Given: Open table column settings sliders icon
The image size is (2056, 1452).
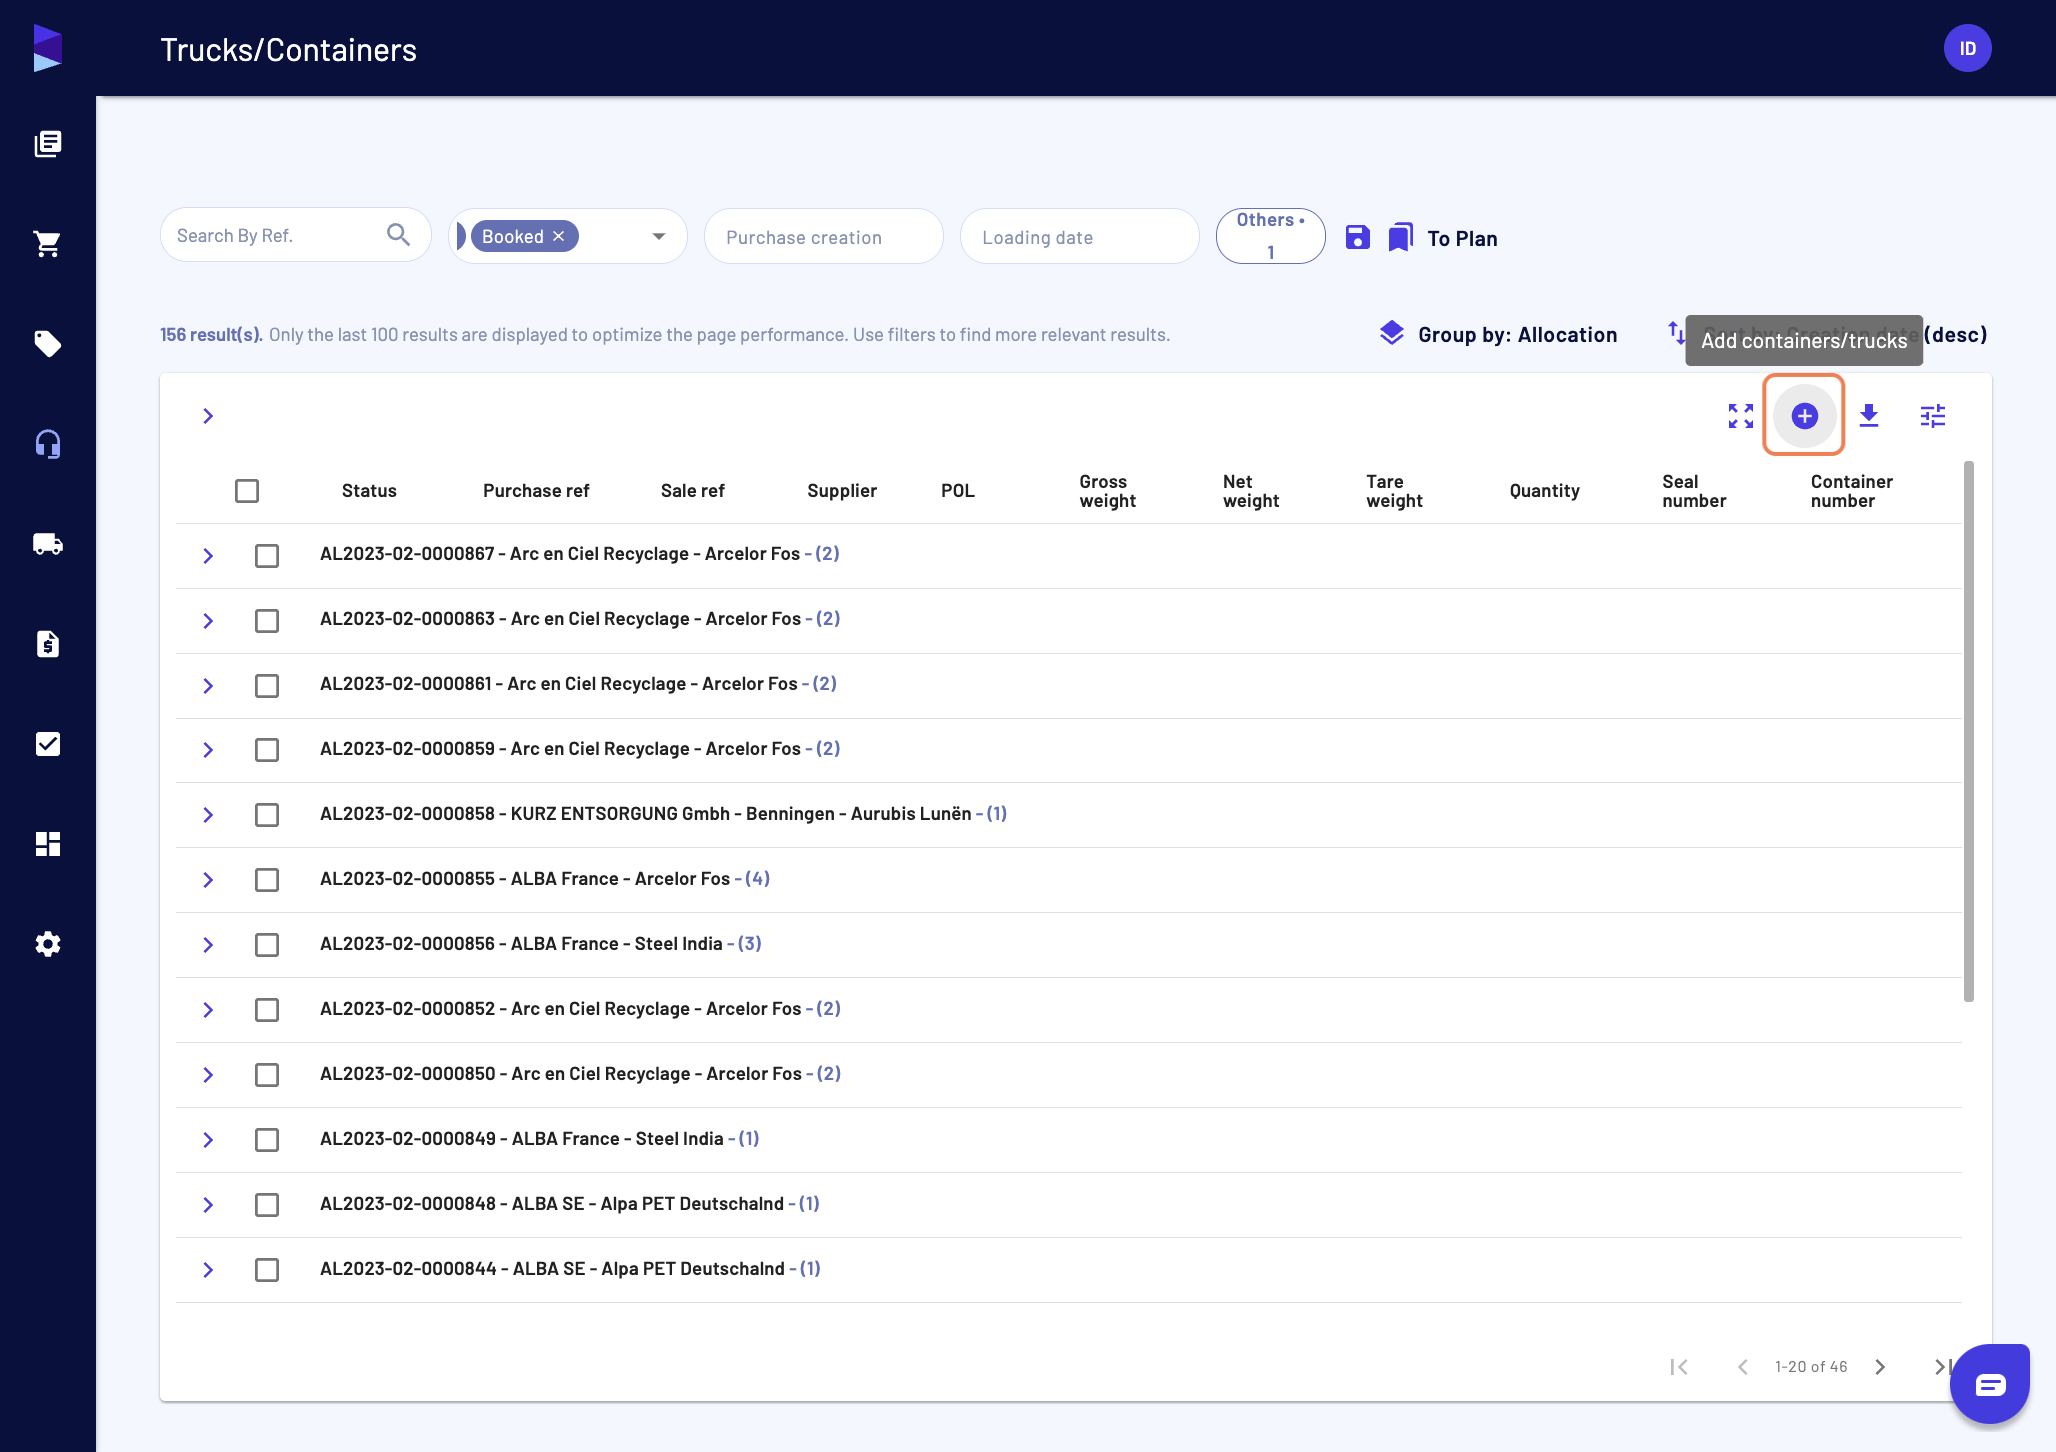Looking at the screenshot, I should [1932, 416].
